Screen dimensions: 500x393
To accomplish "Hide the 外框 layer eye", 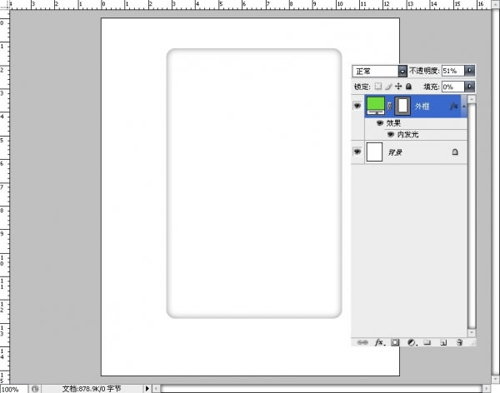I will pos(357,106).
